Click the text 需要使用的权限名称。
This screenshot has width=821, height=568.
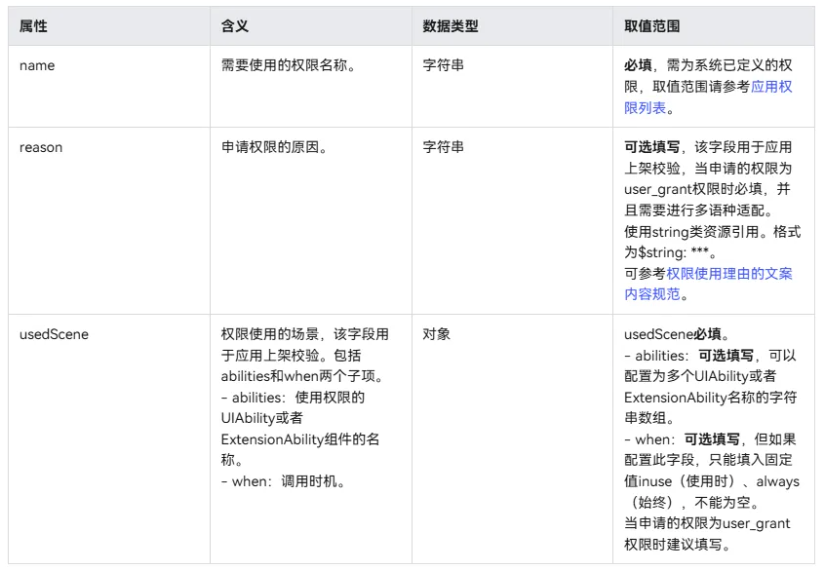[289, 65]
